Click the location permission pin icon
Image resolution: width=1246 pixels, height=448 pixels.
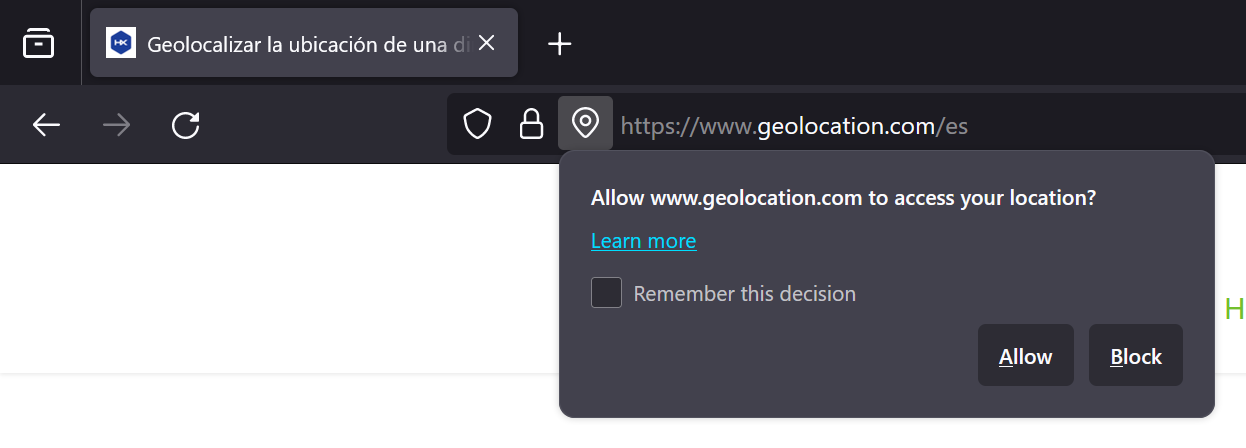point(585,124)
